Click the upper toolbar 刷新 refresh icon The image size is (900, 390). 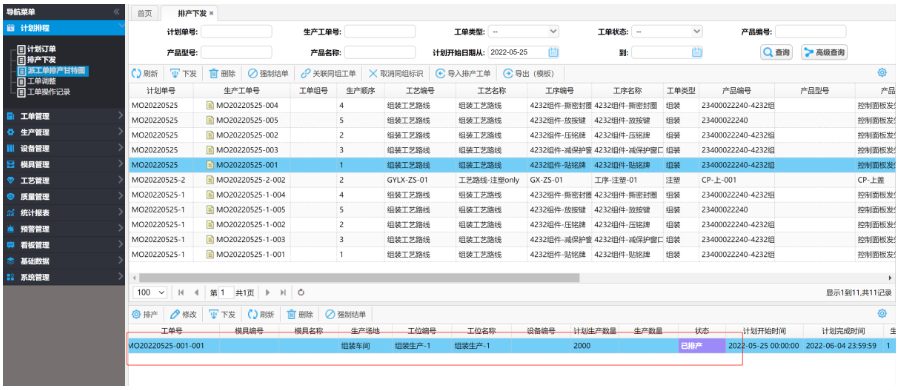[136, 74]
